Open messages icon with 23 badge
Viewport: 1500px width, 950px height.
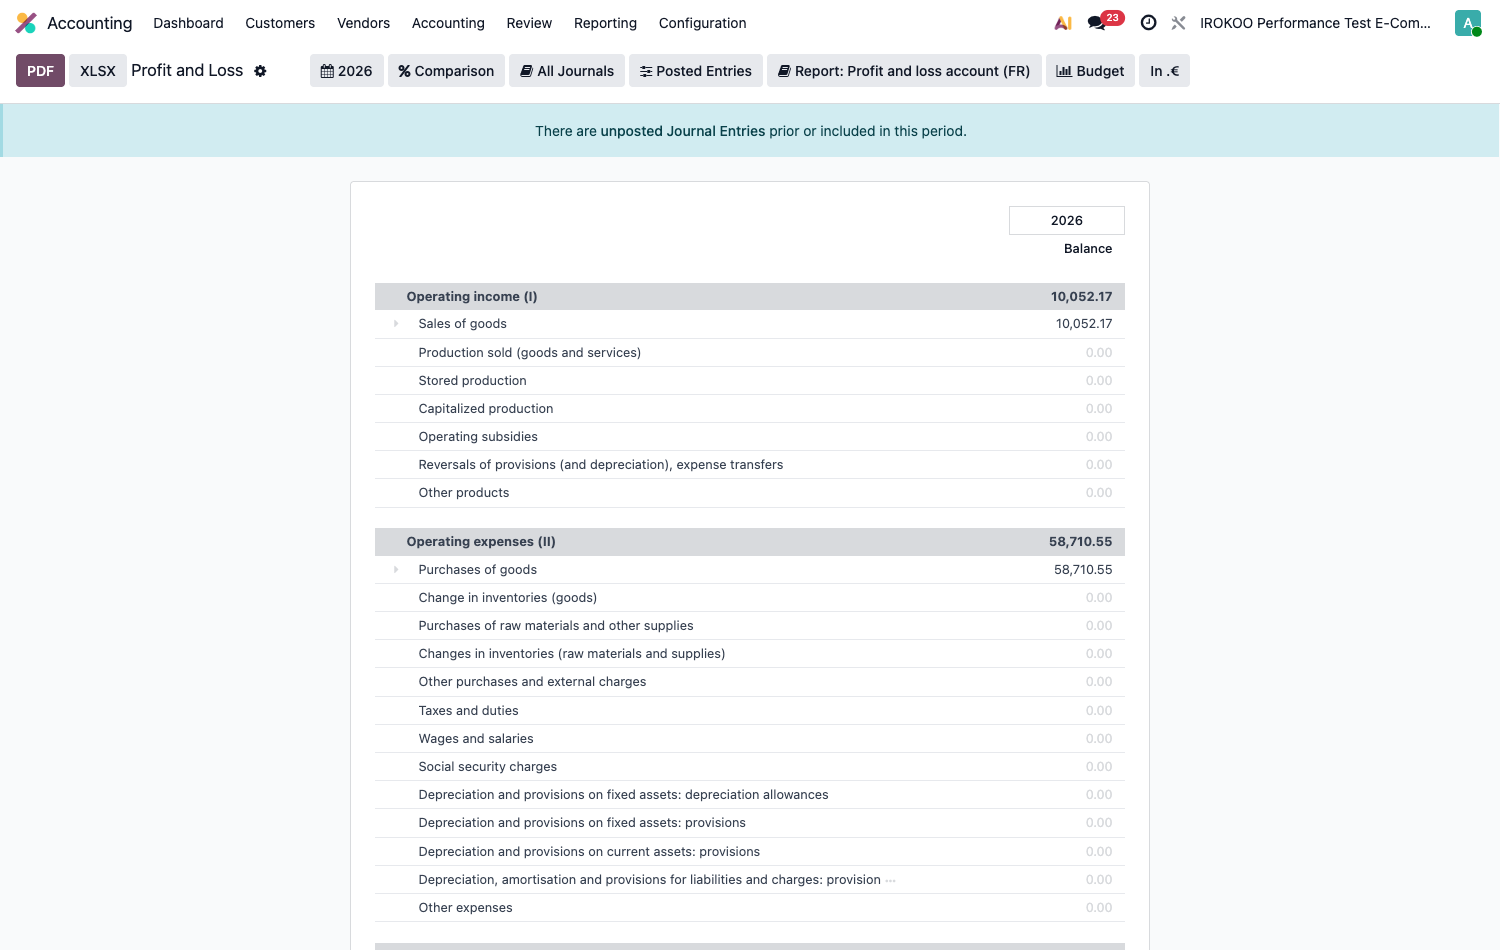coord(1105,21)
